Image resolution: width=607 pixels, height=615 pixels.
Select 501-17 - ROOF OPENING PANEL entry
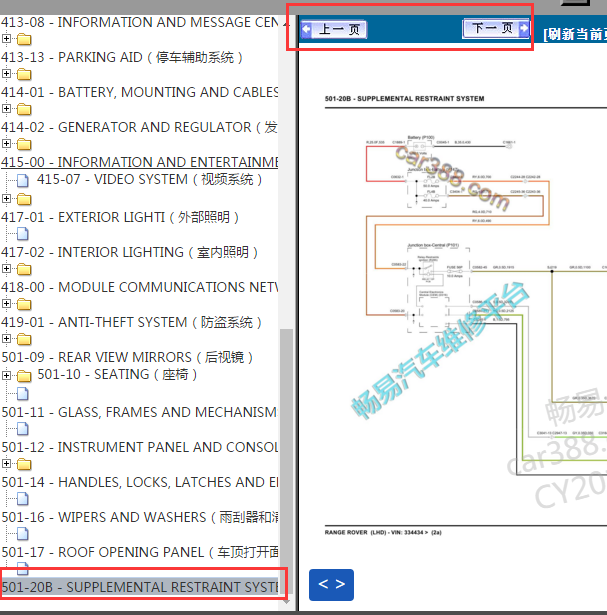point(140,552)
